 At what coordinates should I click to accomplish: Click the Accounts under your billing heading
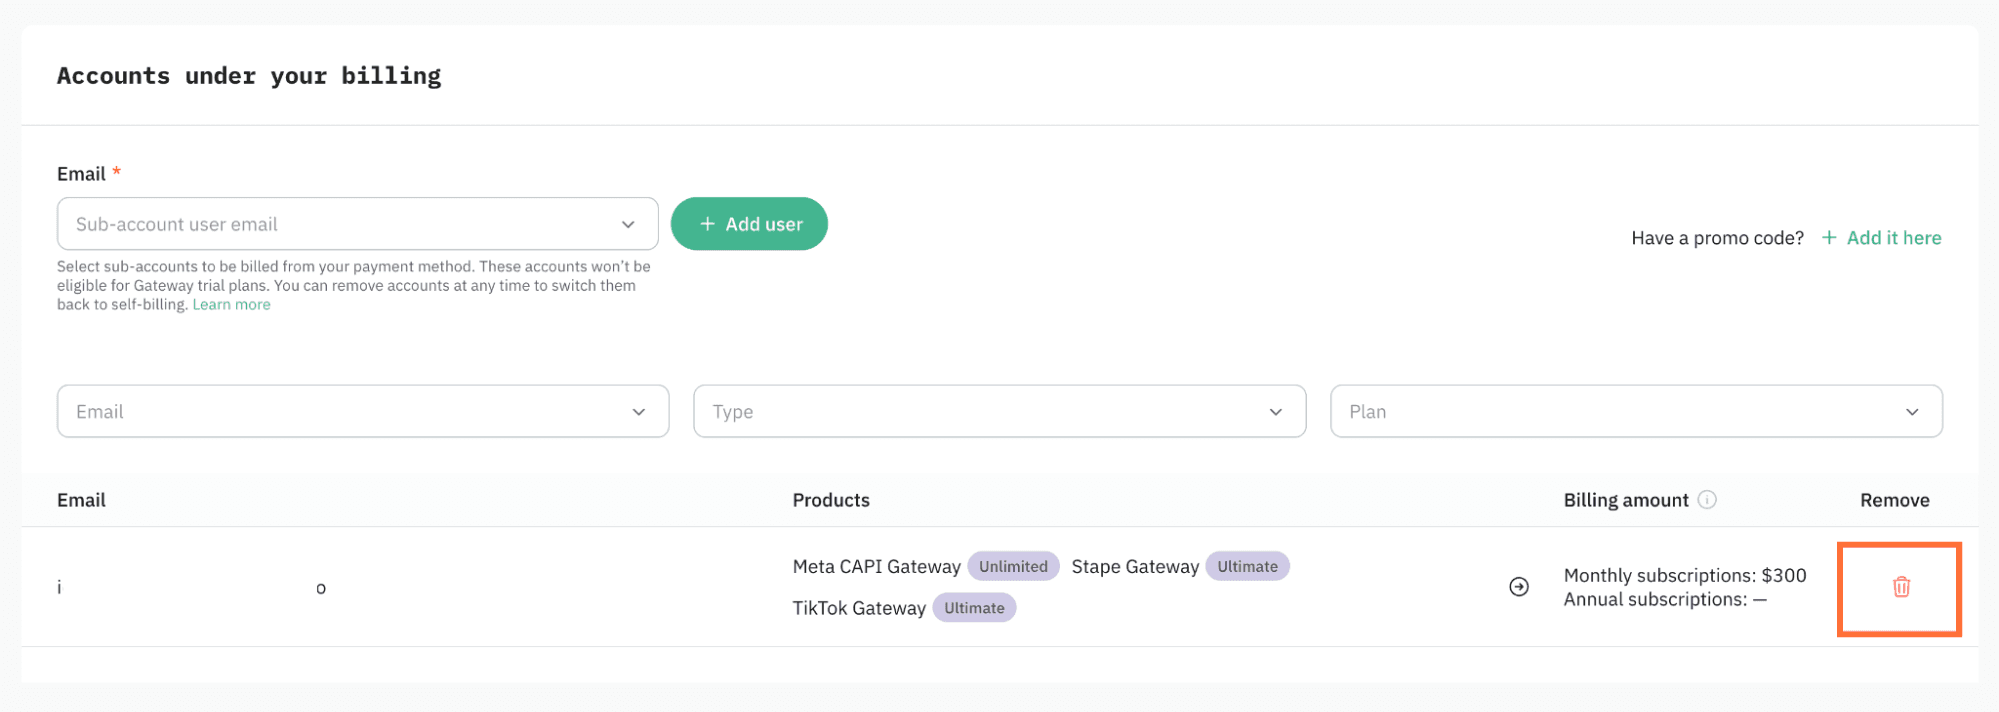[x=249, y=76]
